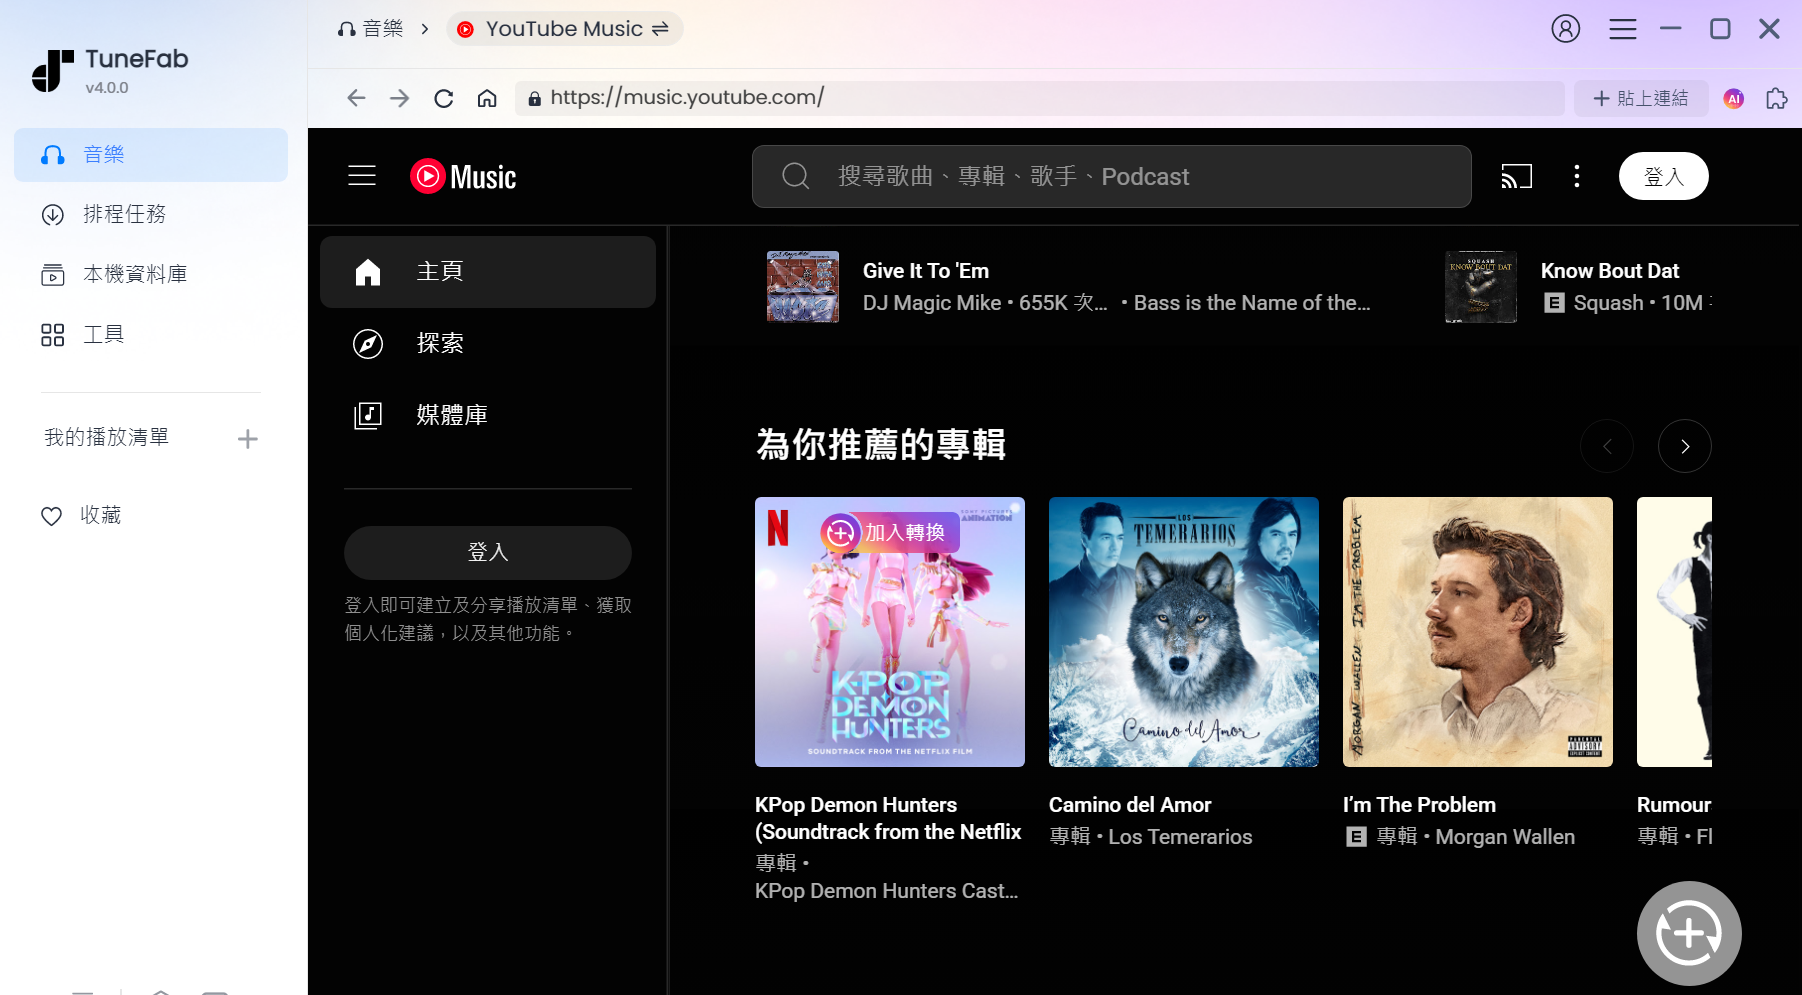The width and height of the screenshot is (1802, 995).
Task: Click the TuneFab user account icon
Action: pos(1565,28)
